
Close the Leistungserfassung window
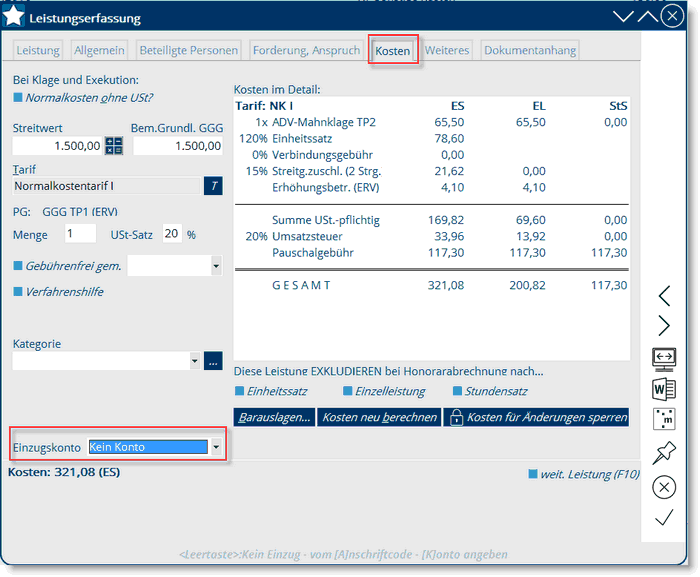pyautogui.click(x=672, y=16)
